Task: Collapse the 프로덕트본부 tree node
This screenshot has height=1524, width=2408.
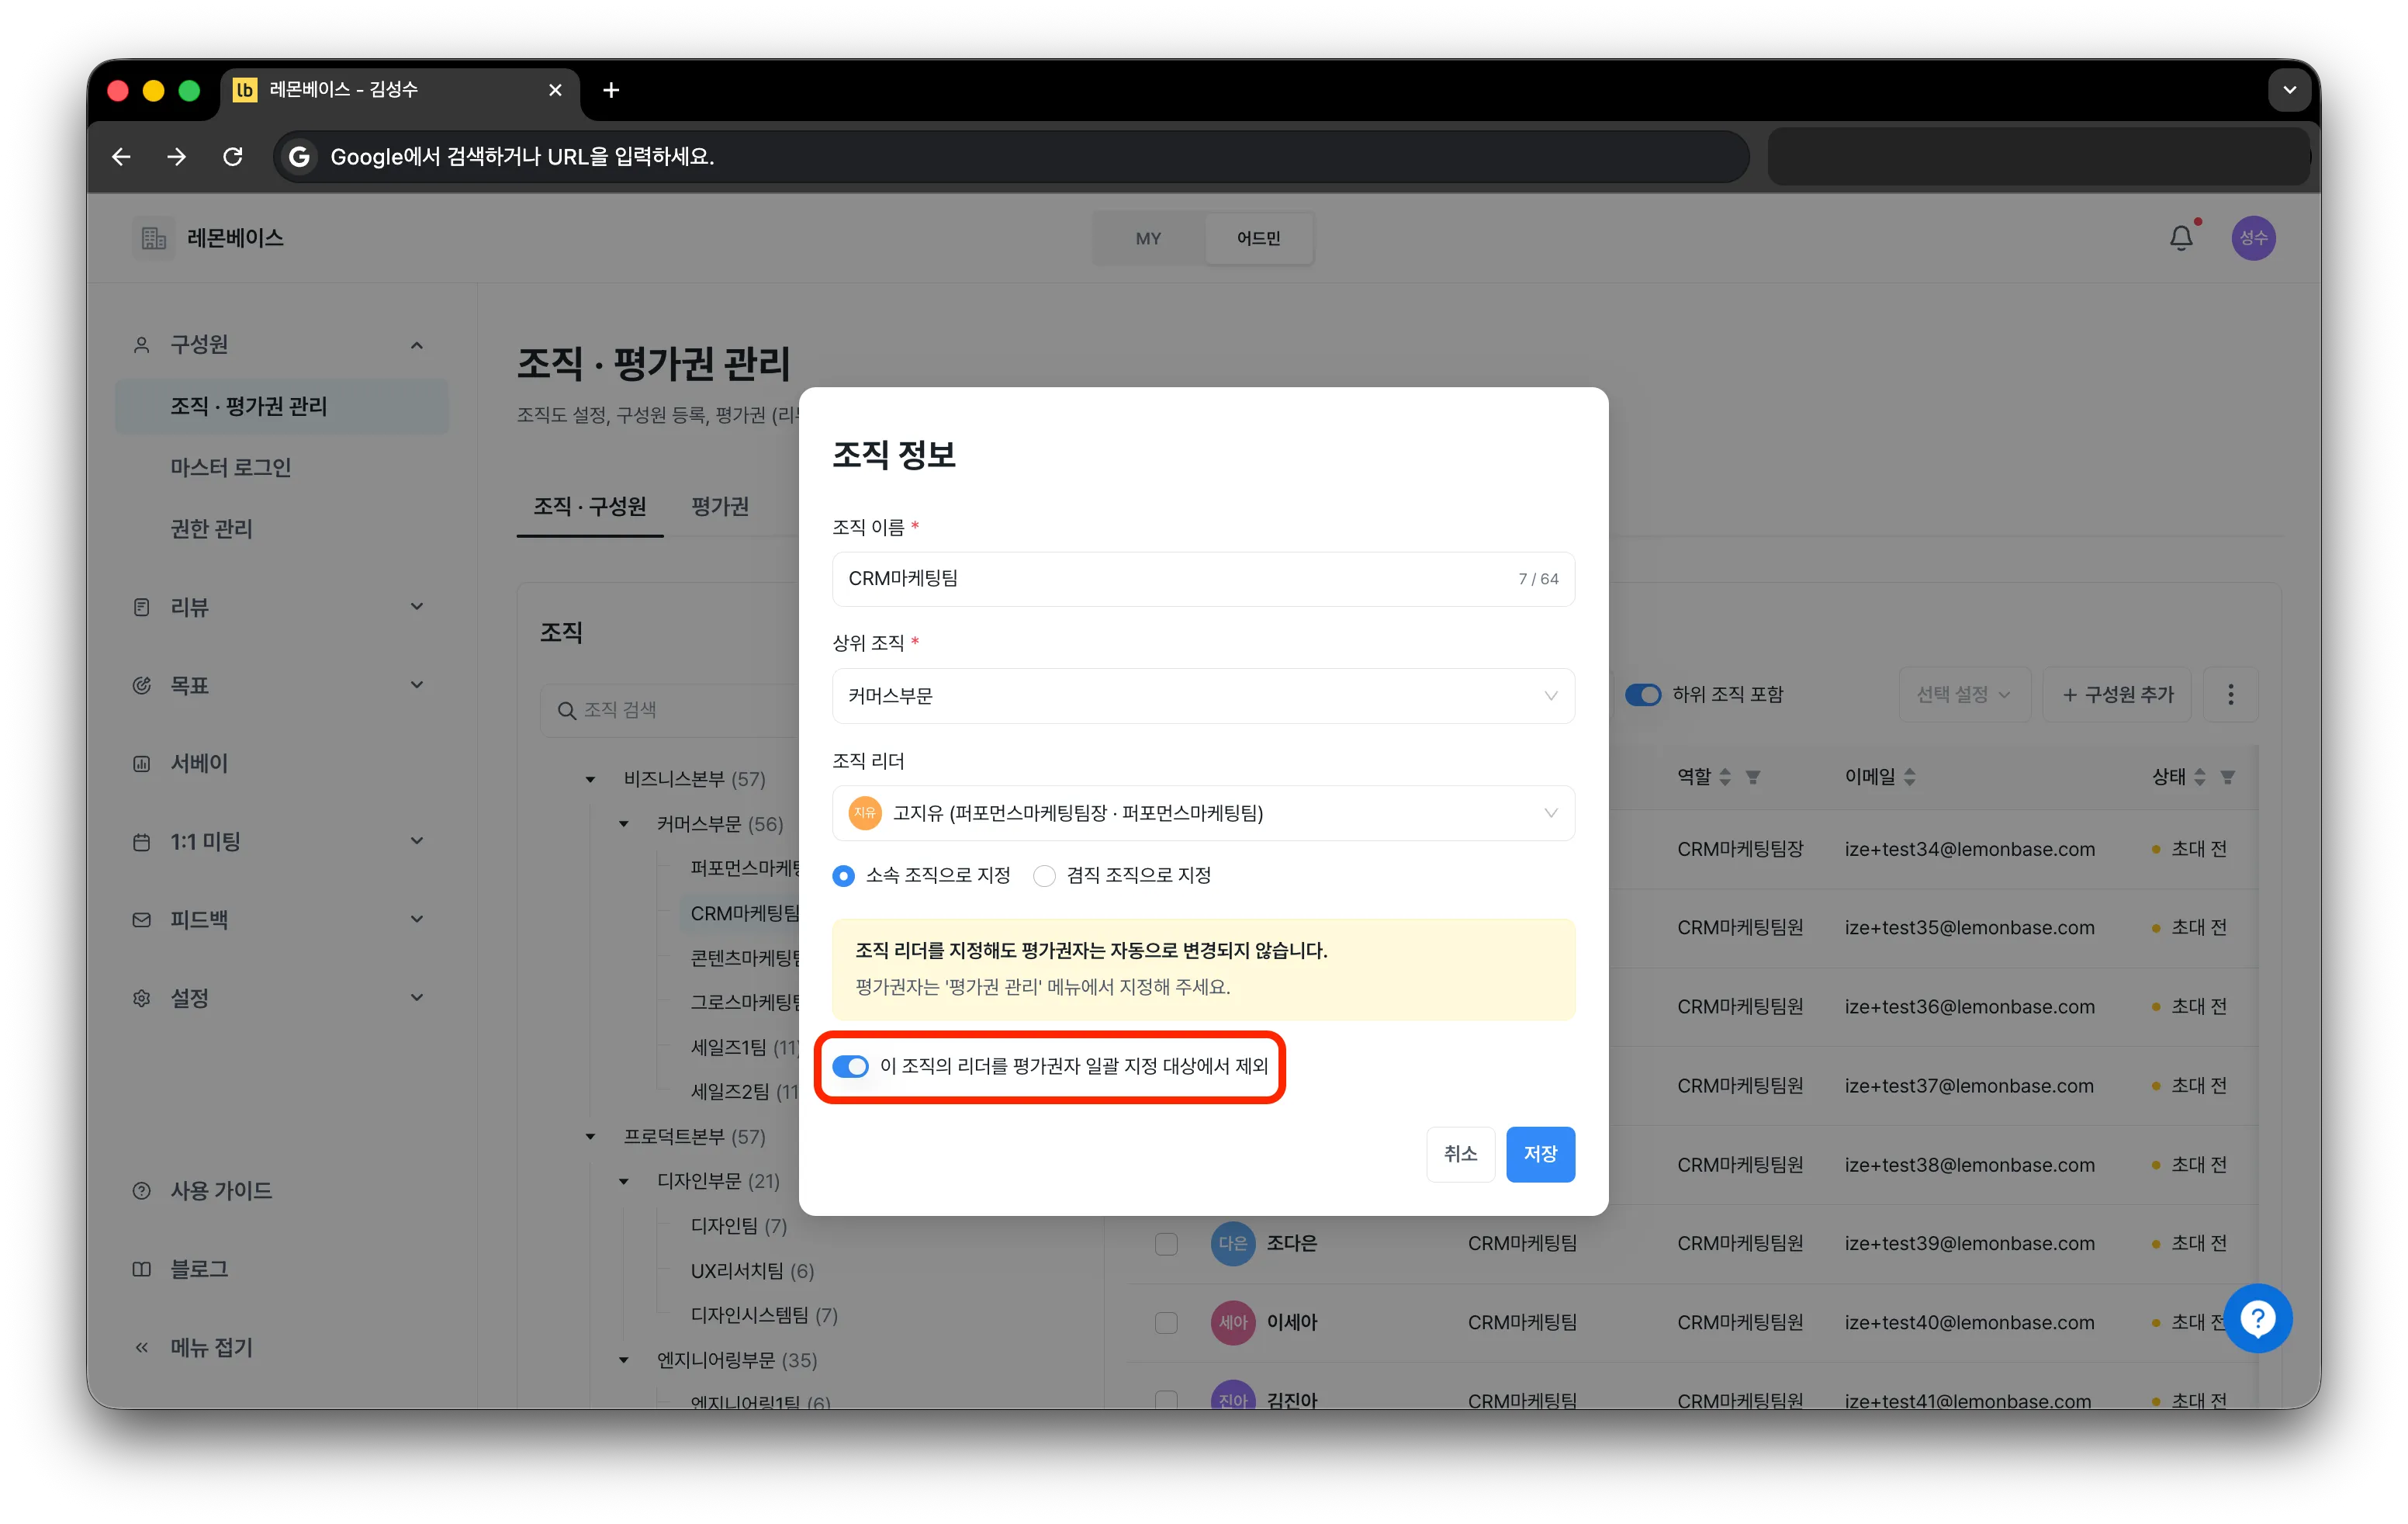Action: pyautogui.click(x=591, y=1137)
